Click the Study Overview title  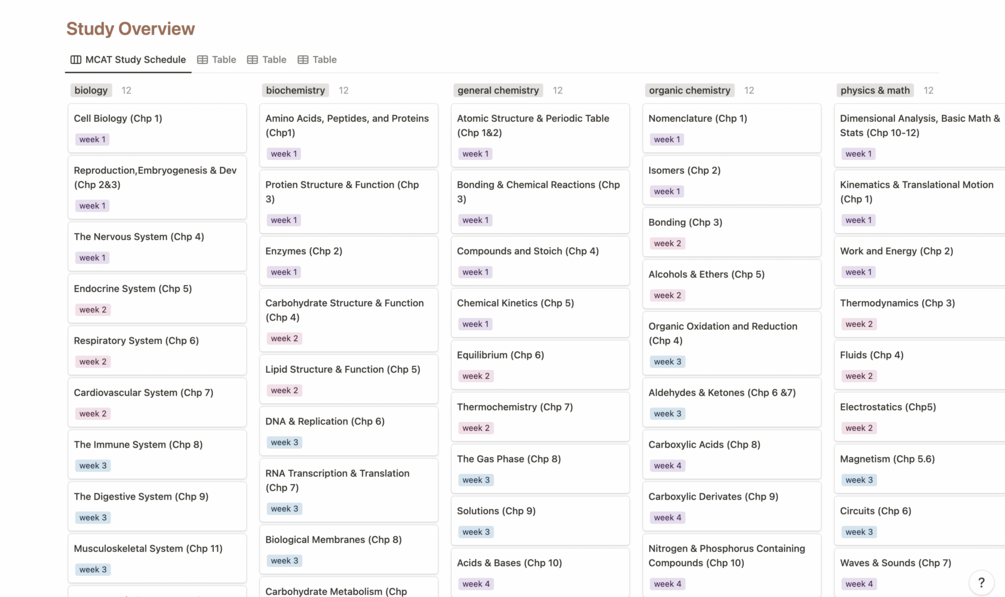coord(131,29)
